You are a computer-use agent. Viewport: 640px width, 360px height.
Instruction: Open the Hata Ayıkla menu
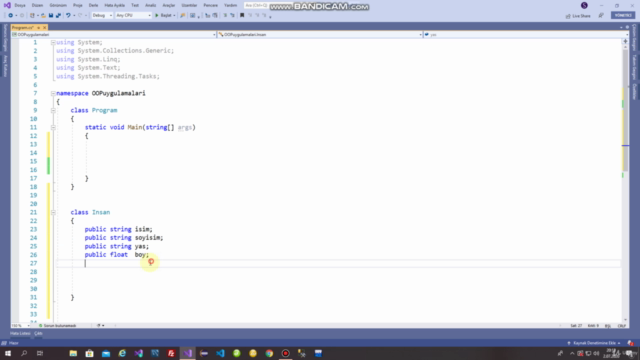point(114,5)
